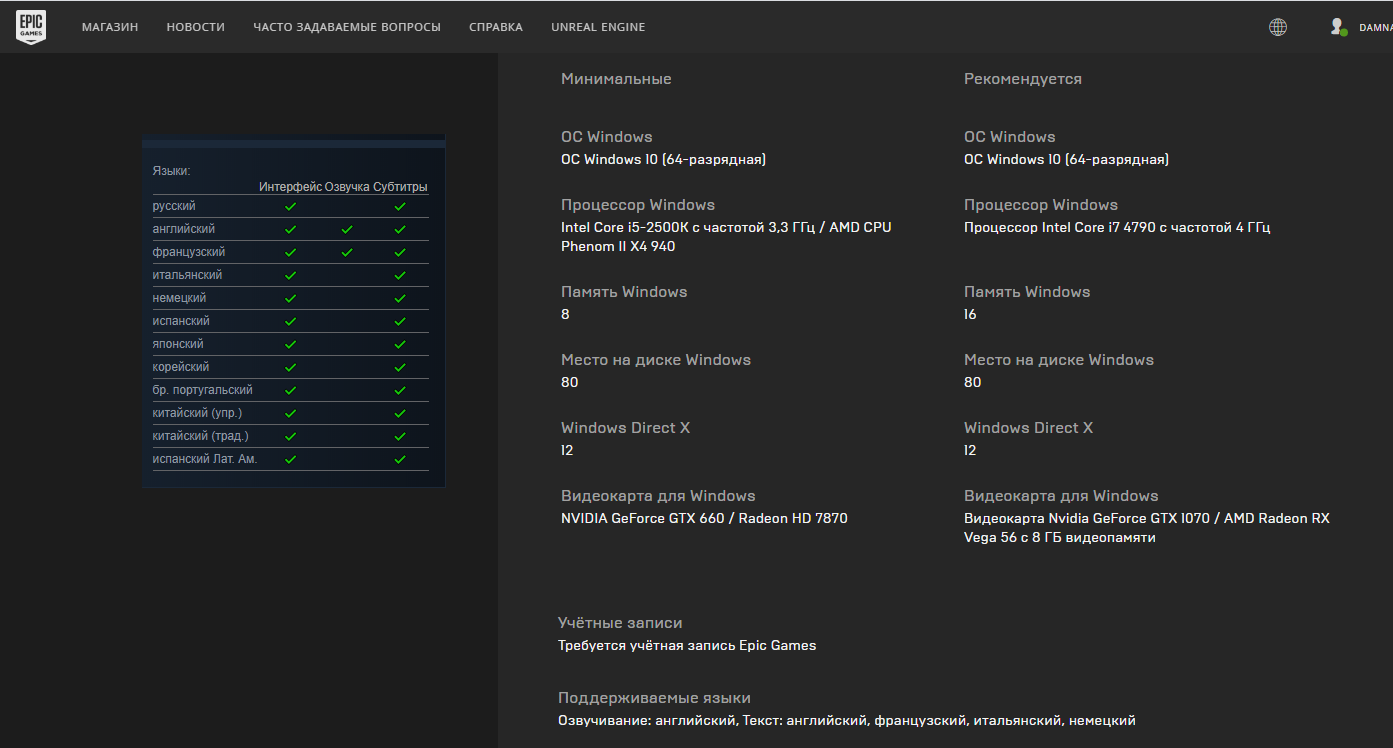Viewport: 1393px width, 748px height.
Task: Click the Учётные записи heading
Action: [620, 623]
